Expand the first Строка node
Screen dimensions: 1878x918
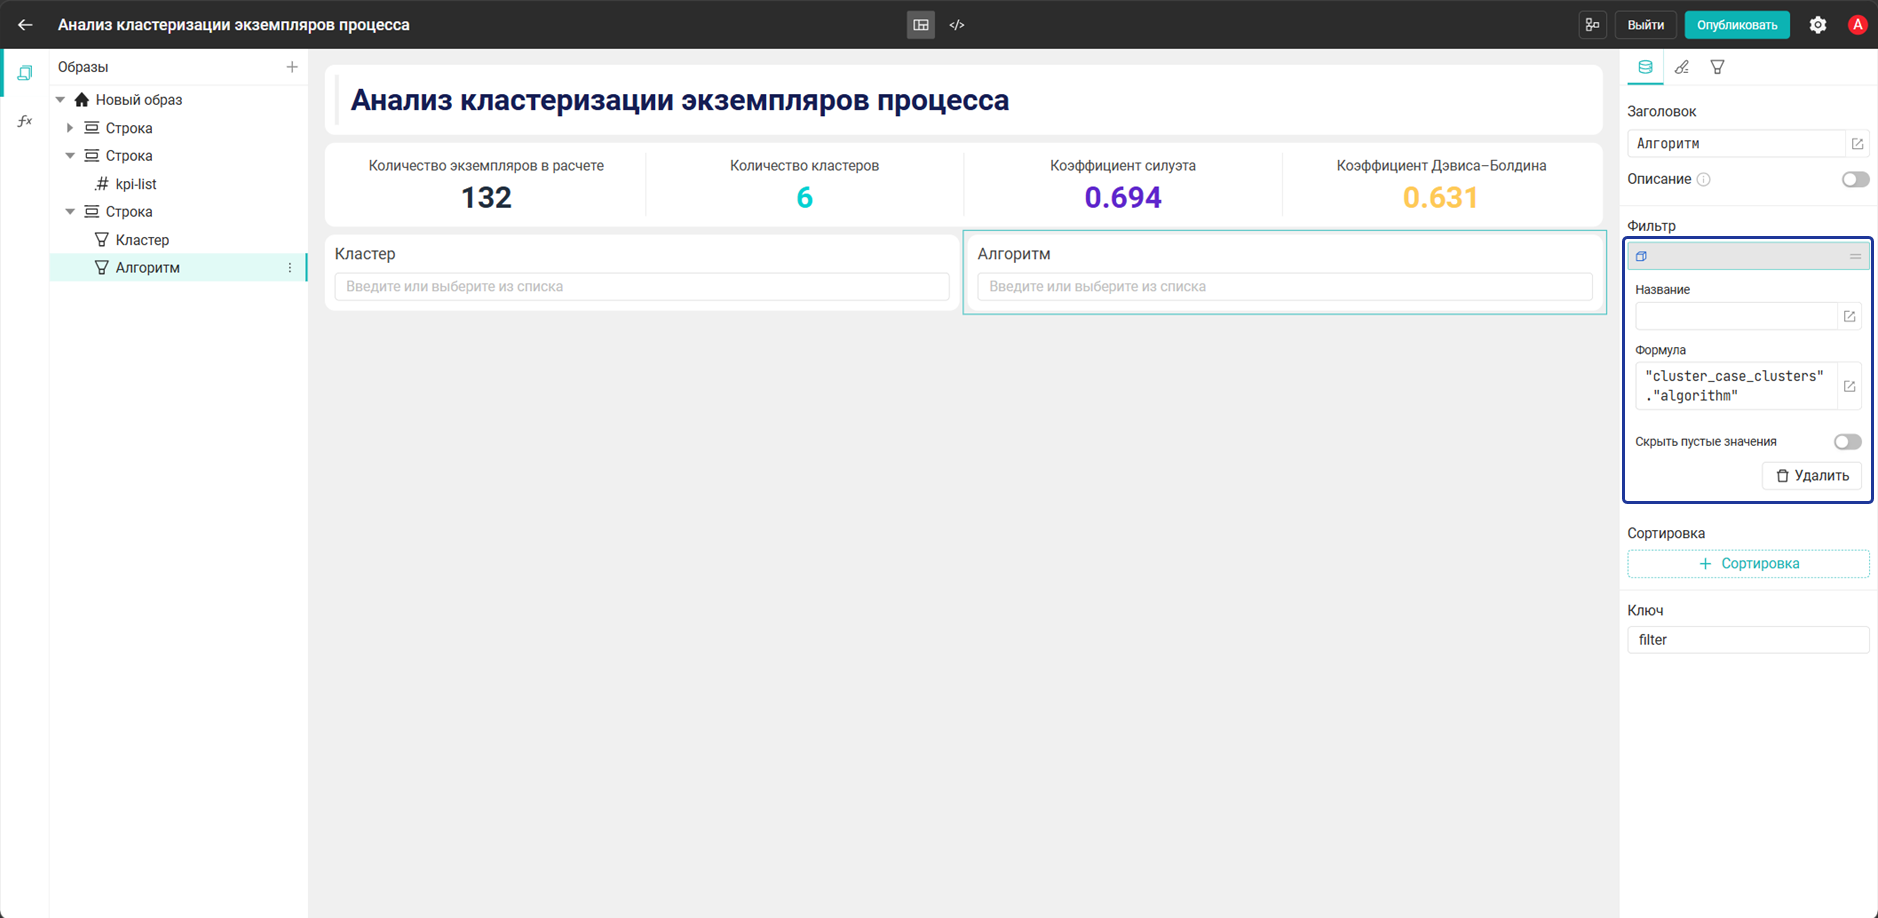pos(70,128)
